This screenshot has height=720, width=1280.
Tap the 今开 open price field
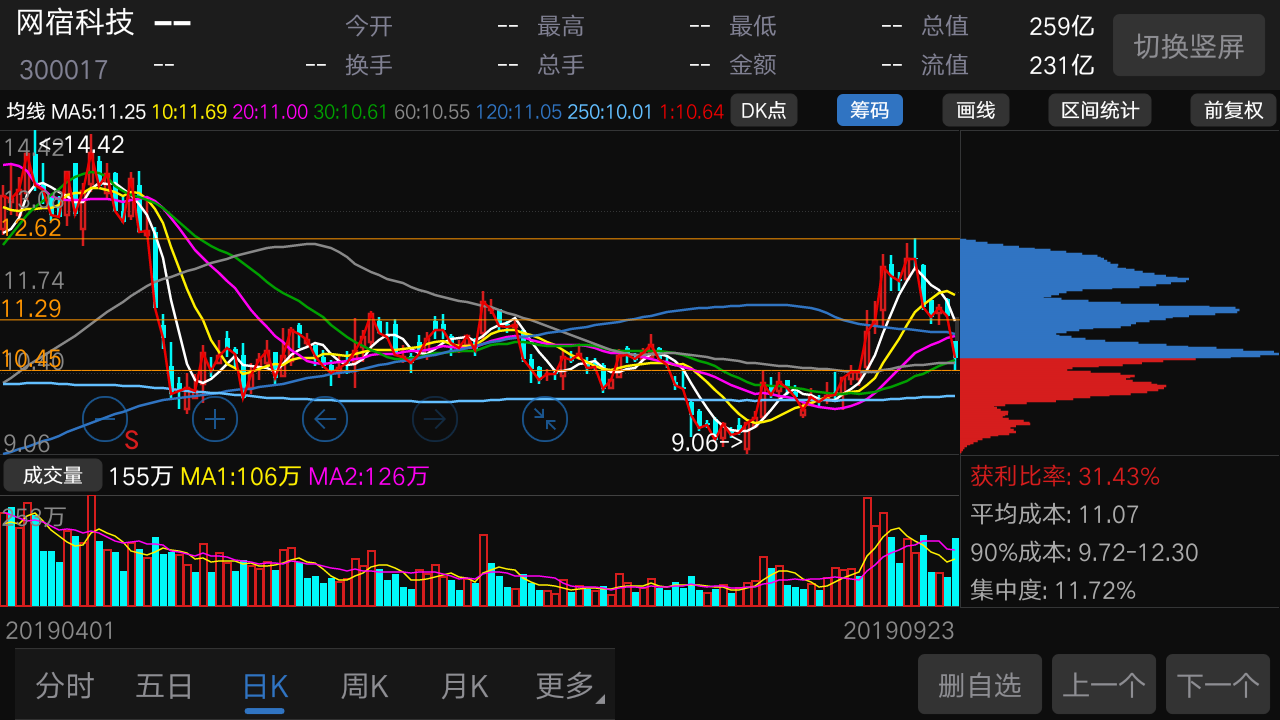click(432, 26)
